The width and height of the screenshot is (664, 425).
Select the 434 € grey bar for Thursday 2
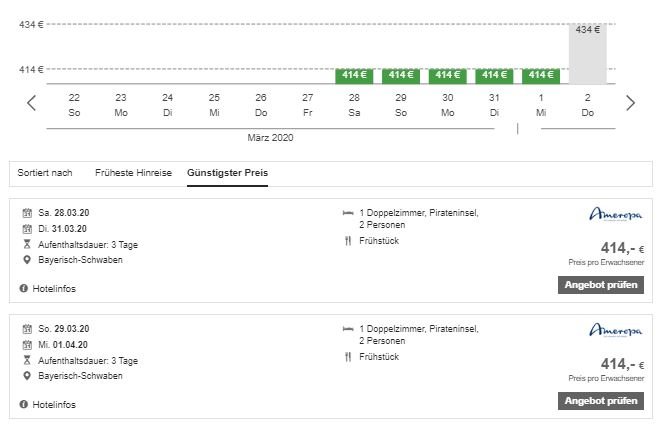coord(587,52)
